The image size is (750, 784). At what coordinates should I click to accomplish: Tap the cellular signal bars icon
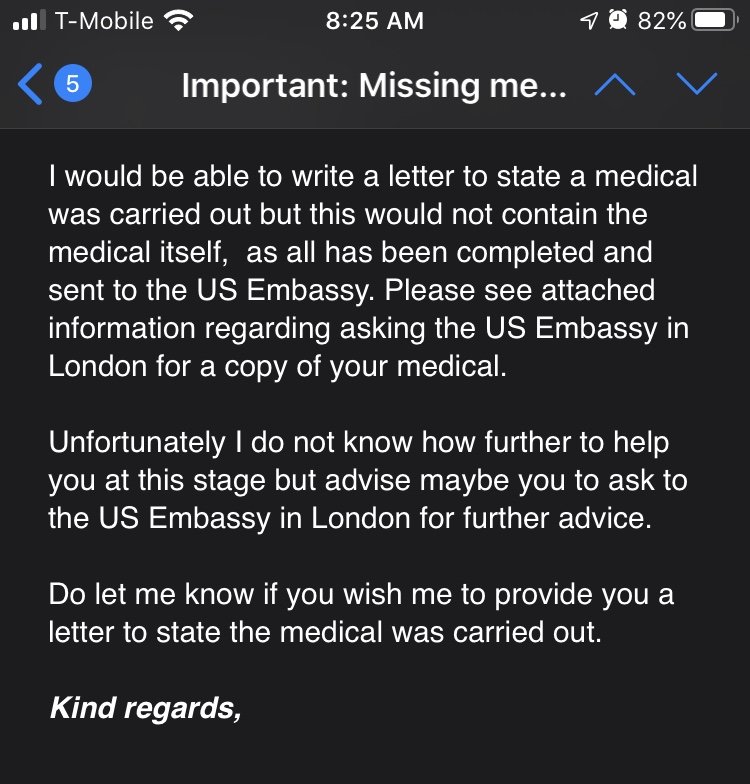pos(29,20)
